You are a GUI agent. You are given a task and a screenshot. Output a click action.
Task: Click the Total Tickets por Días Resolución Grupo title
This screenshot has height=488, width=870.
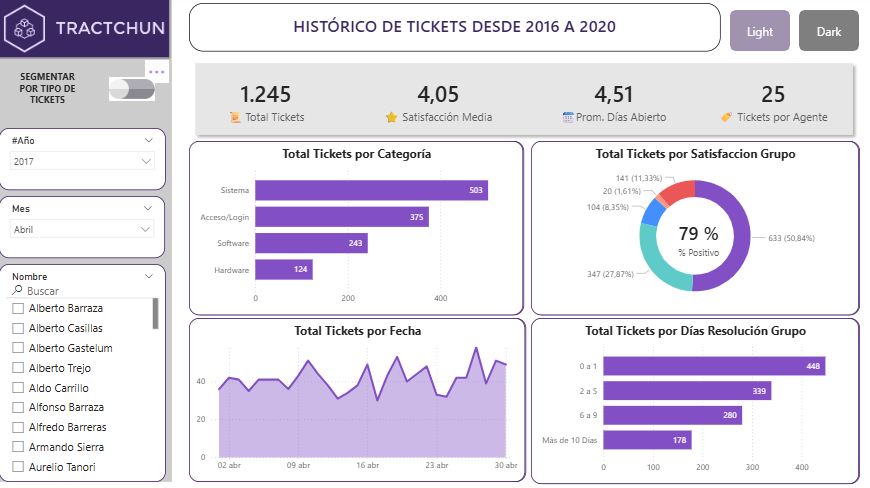695,331
